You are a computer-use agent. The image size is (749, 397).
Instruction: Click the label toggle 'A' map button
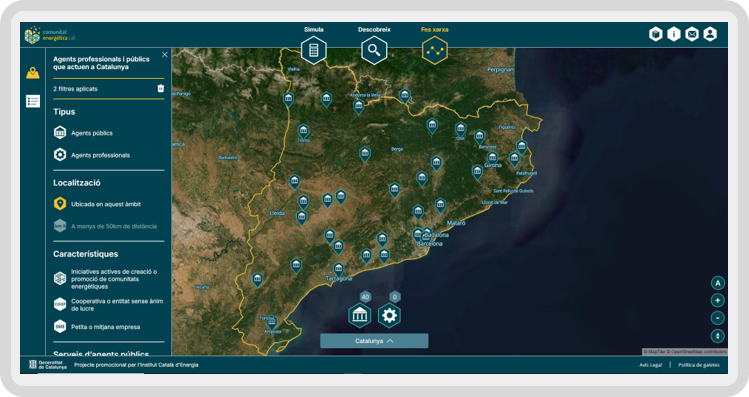click(x=717, y=283)
